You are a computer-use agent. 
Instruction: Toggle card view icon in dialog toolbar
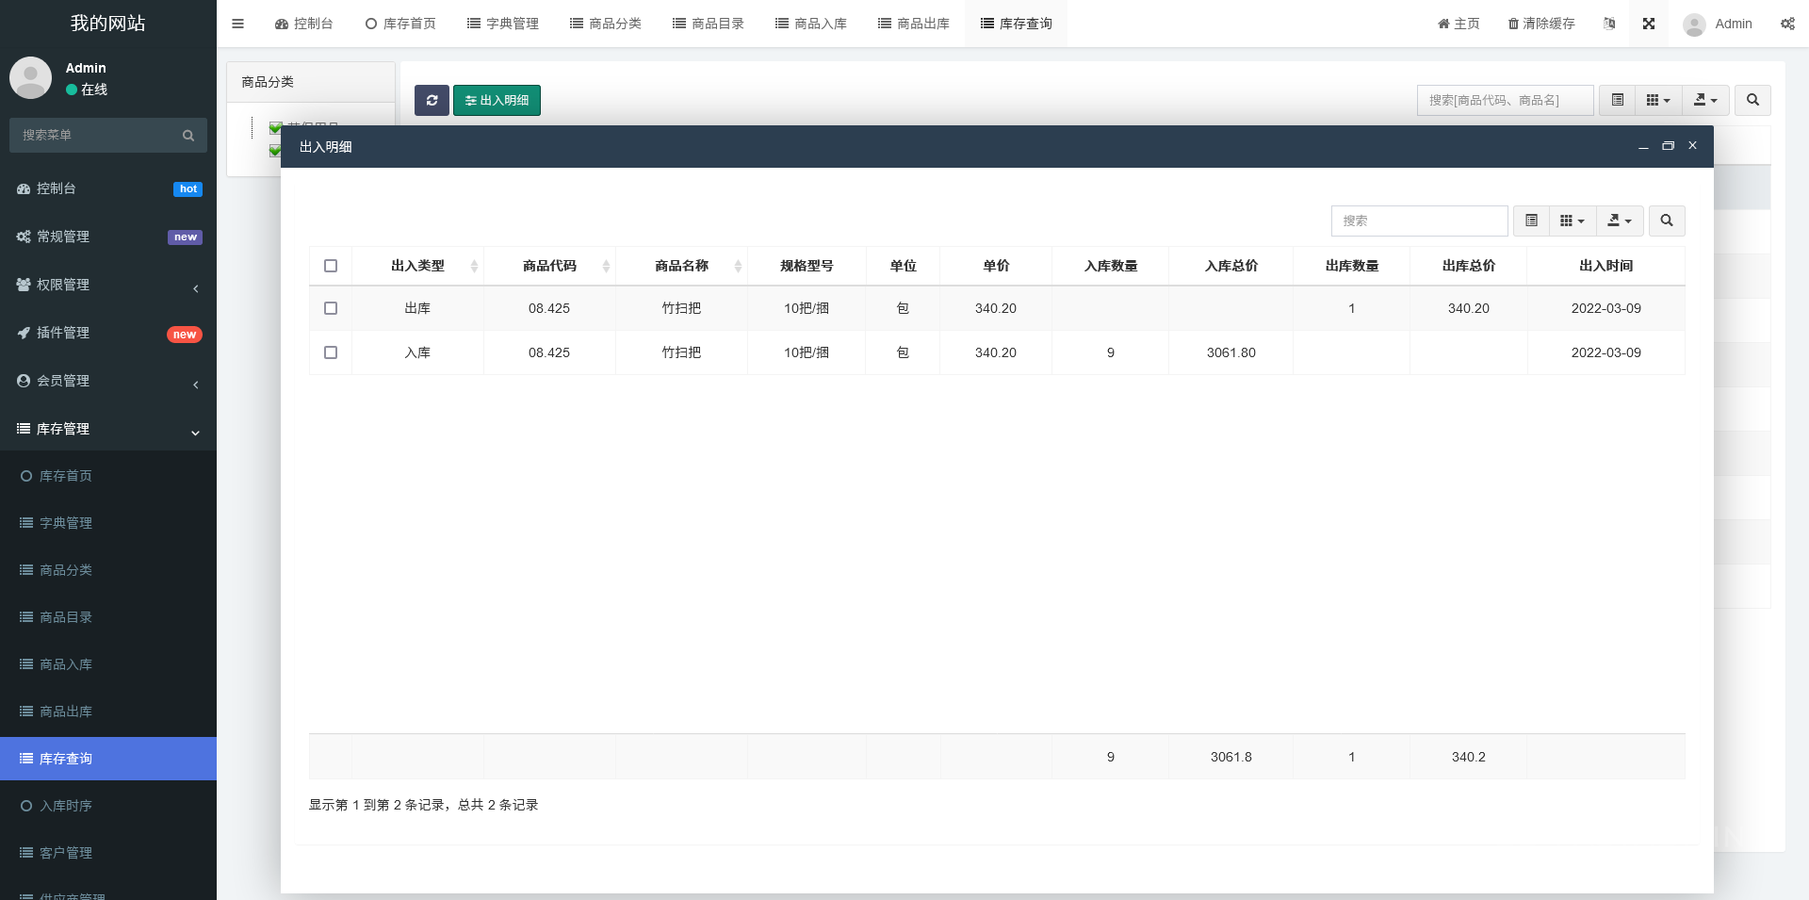pyautogui.click(x=1531, y=221)
